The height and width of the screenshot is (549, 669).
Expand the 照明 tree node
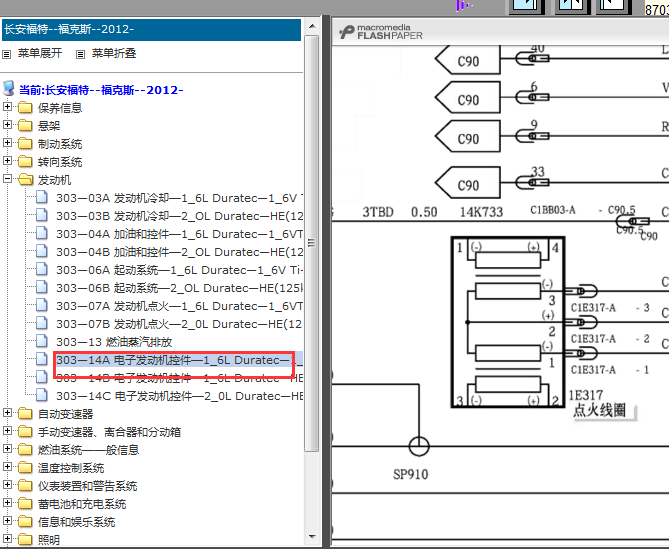tap(7, 538)
